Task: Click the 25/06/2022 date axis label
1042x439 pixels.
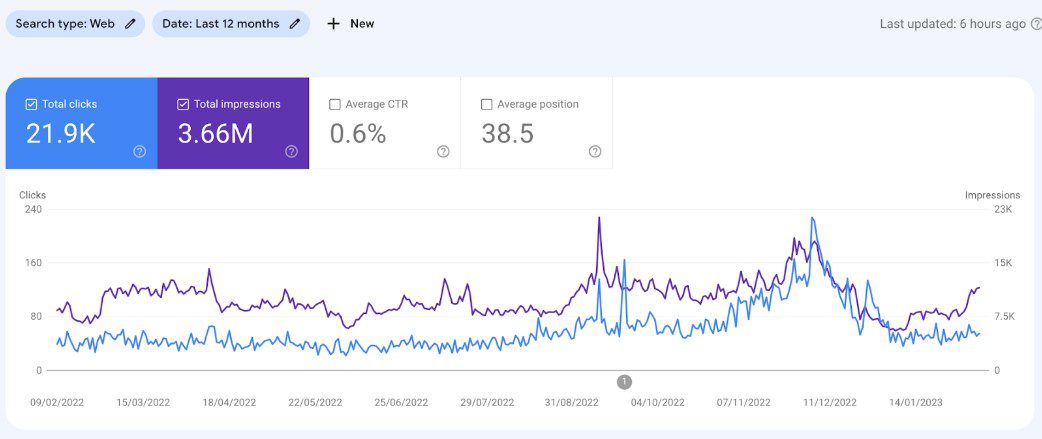Action: click(x=401, y=402)
